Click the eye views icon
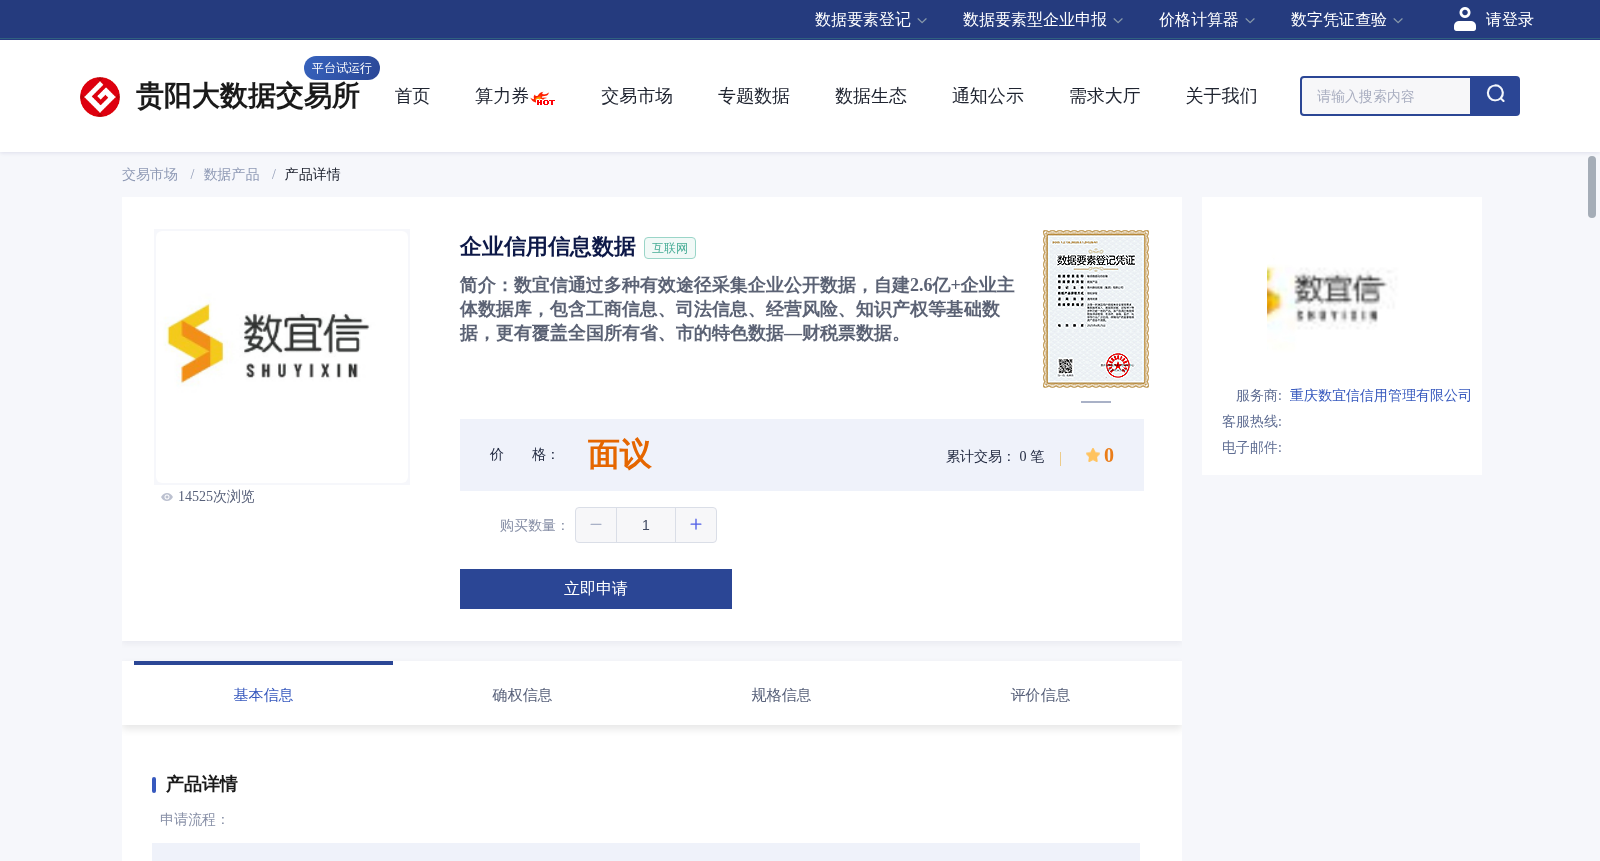This screenshot has width=1600, height=861. (x=167, y=497)
